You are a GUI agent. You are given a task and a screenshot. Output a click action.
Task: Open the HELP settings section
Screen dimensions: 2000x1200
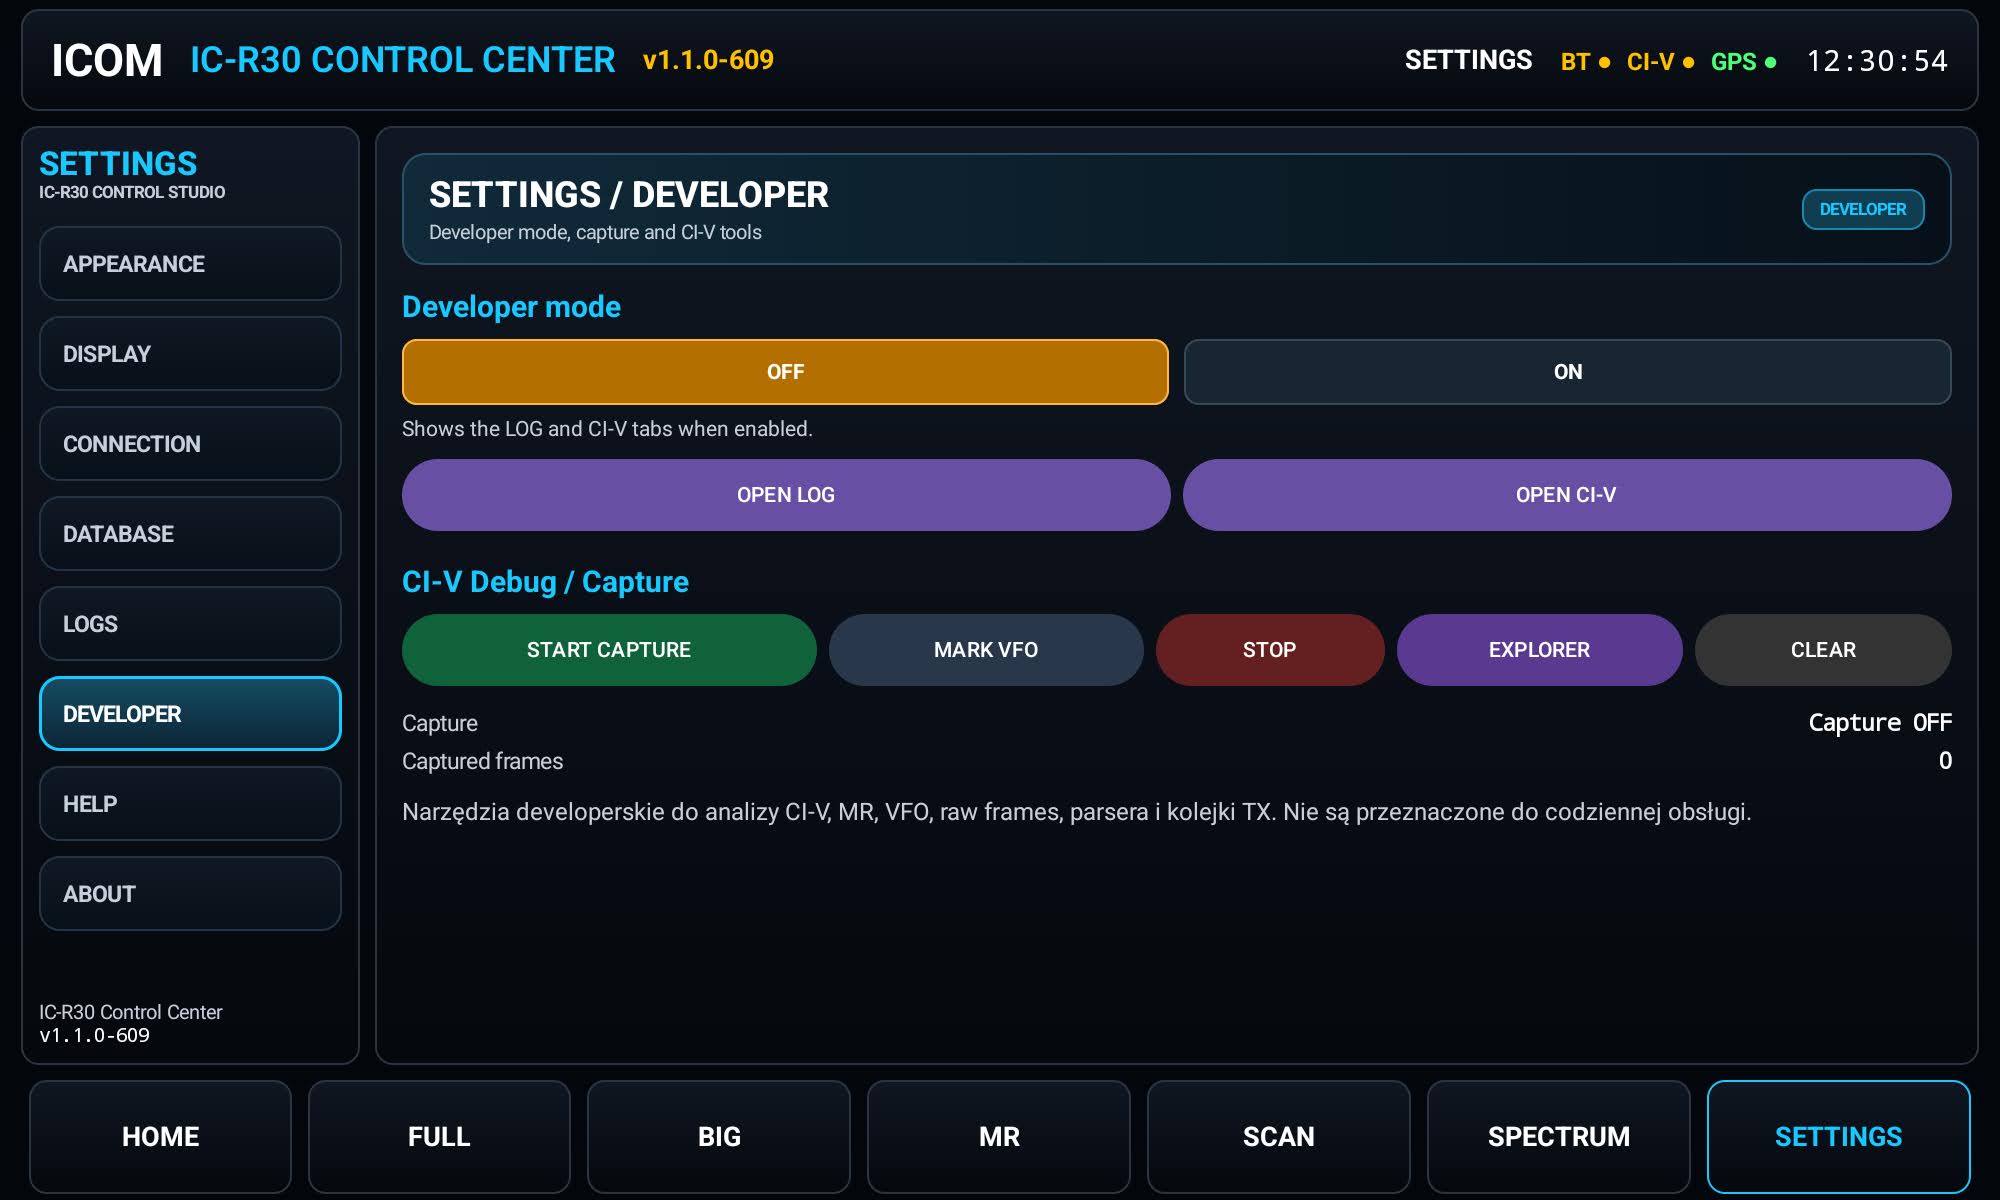coord(190,804)
